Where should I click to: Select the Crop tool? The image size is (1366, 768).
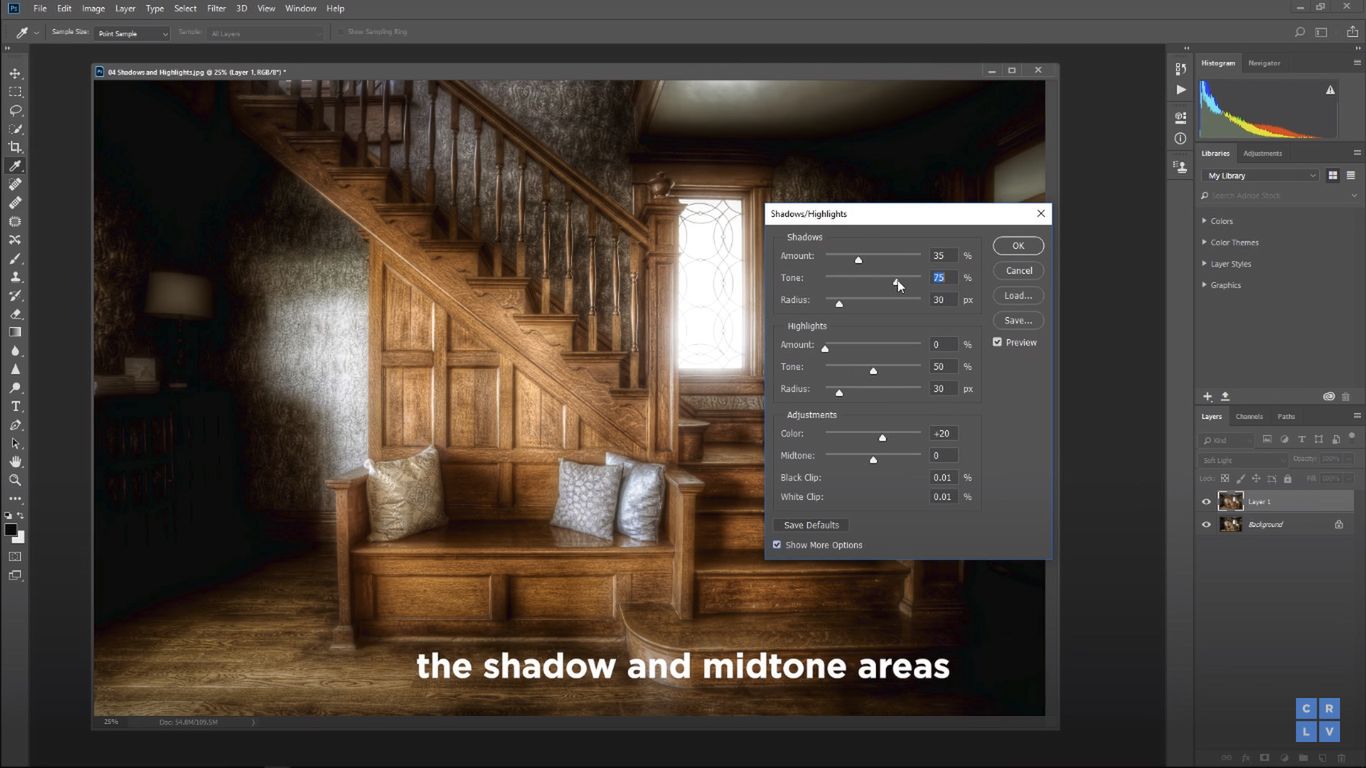15,148
